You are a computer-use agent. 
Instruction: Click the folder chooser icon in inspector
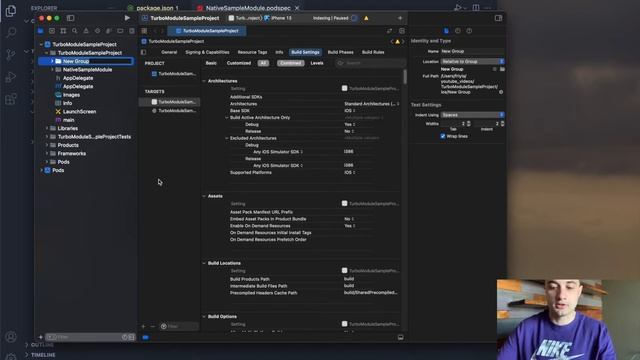[x=502, y=69]
